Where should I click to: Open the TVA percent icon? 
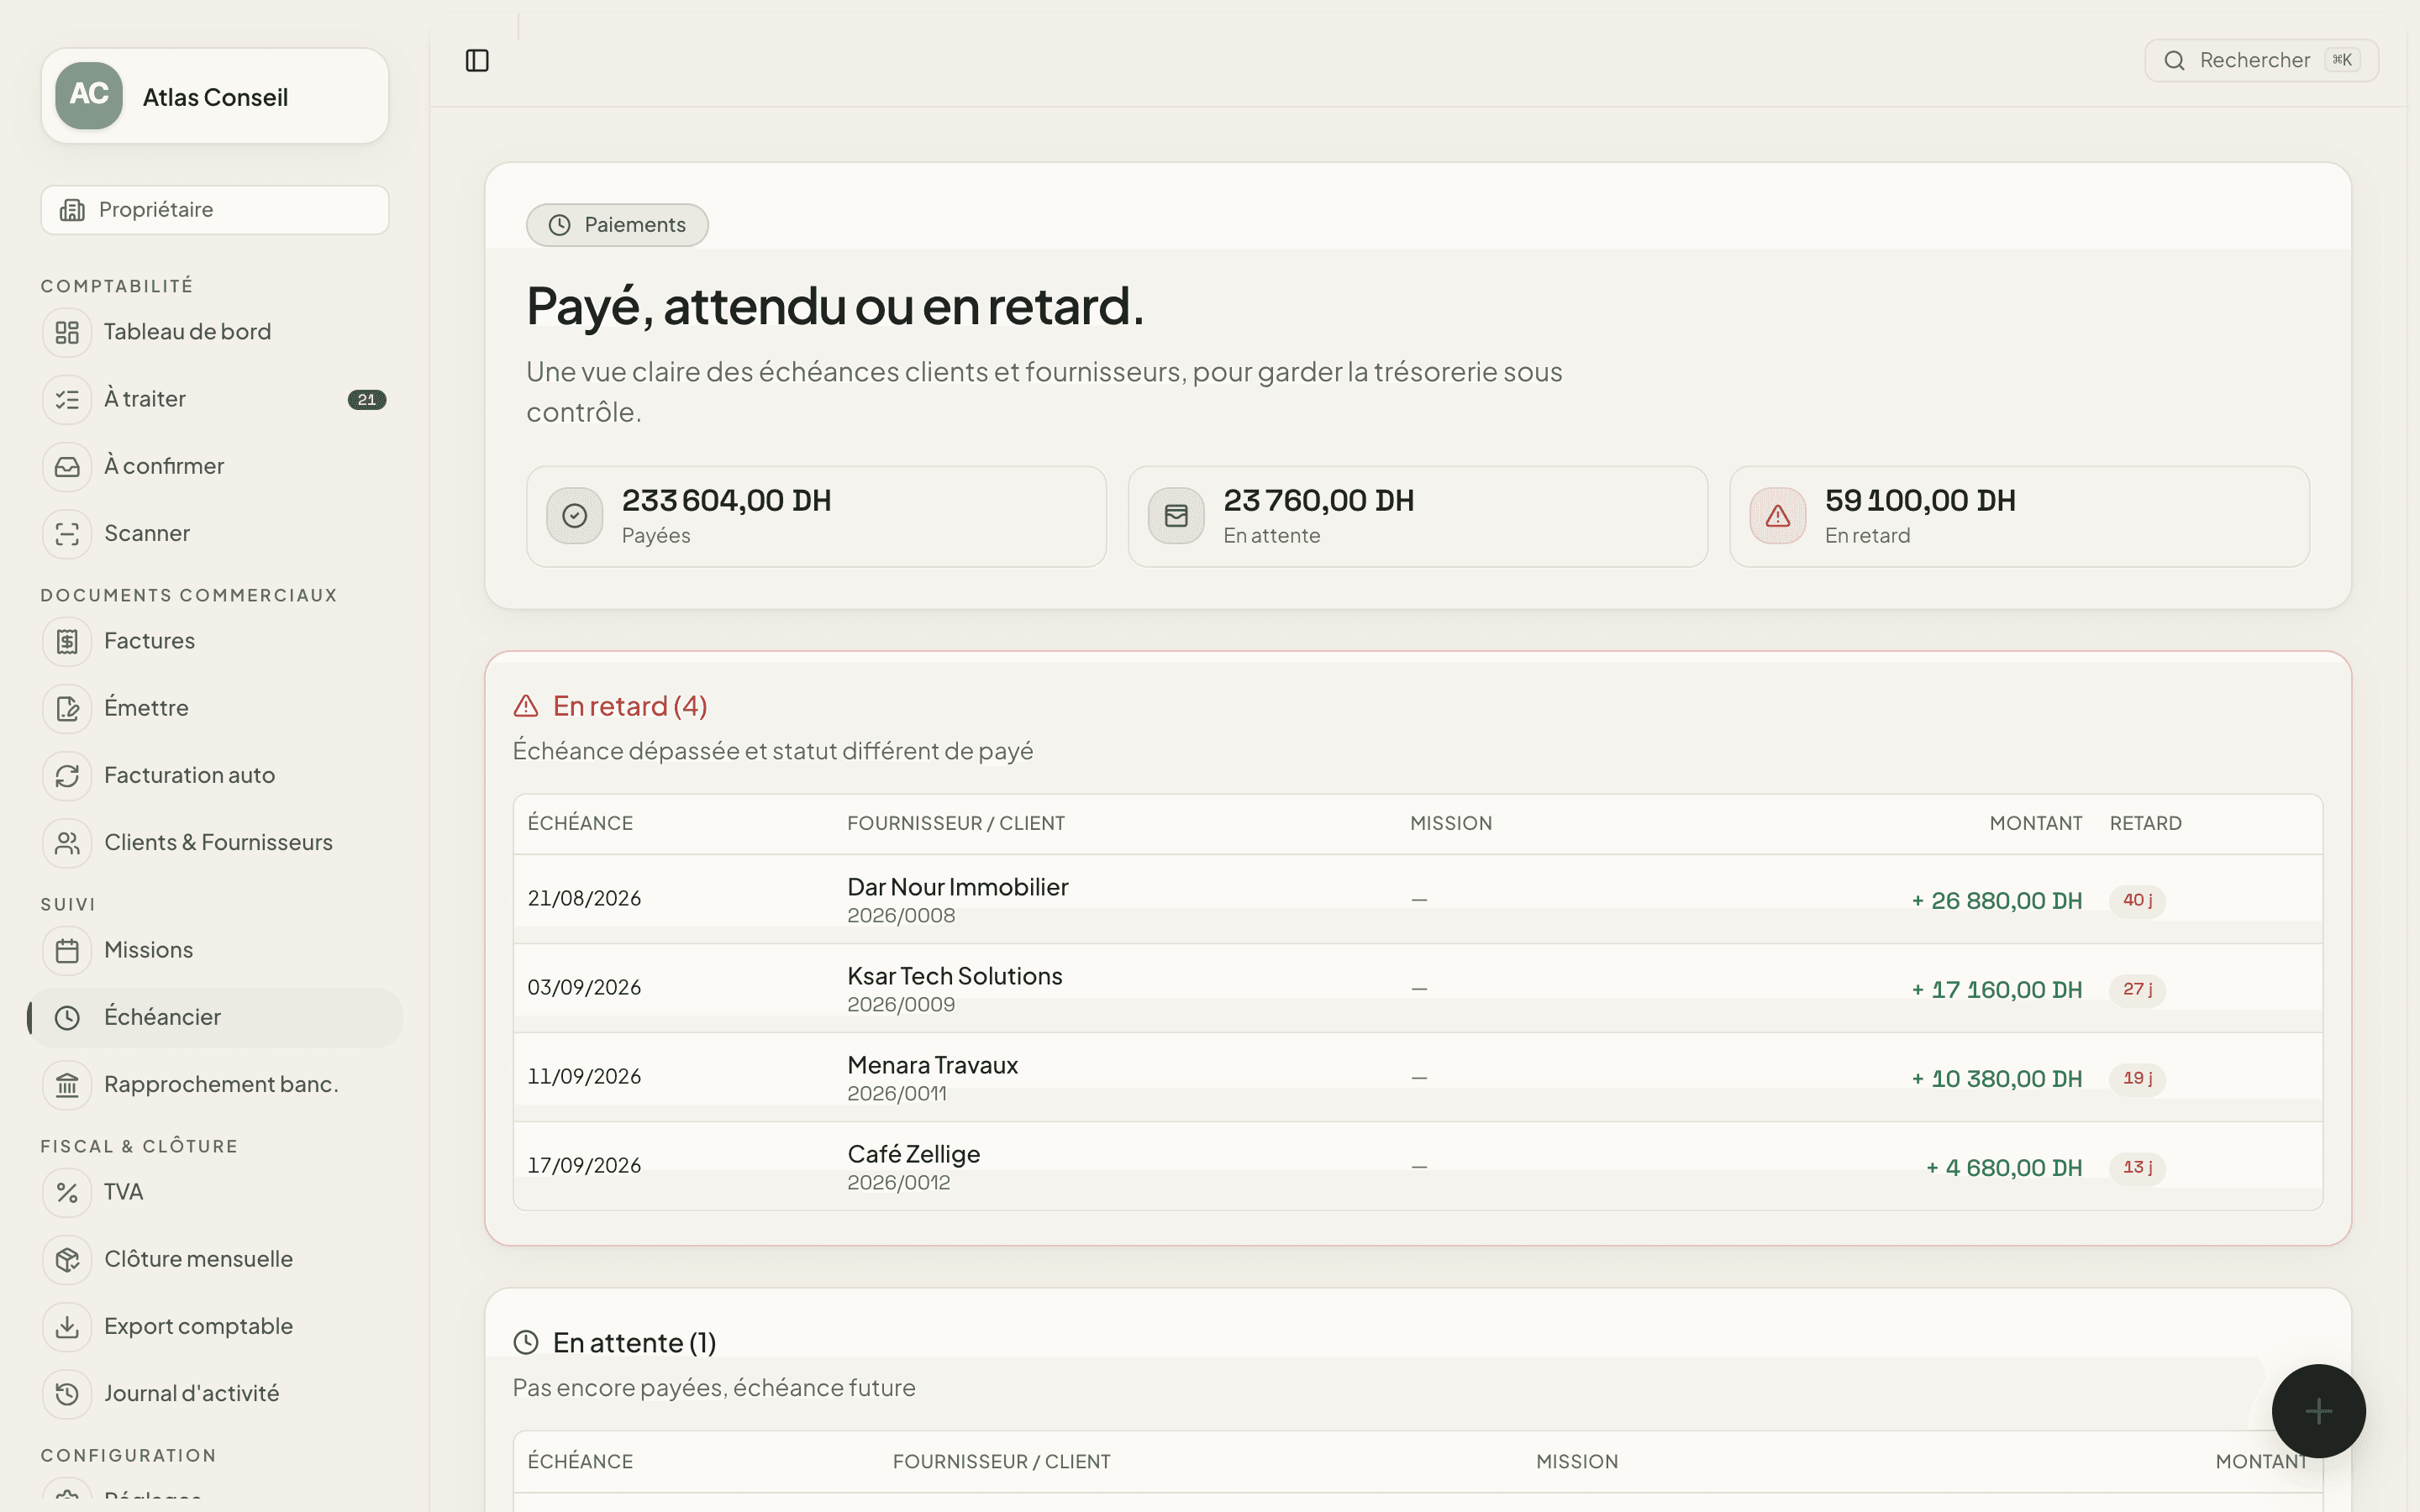click(x=67, y=1192)
